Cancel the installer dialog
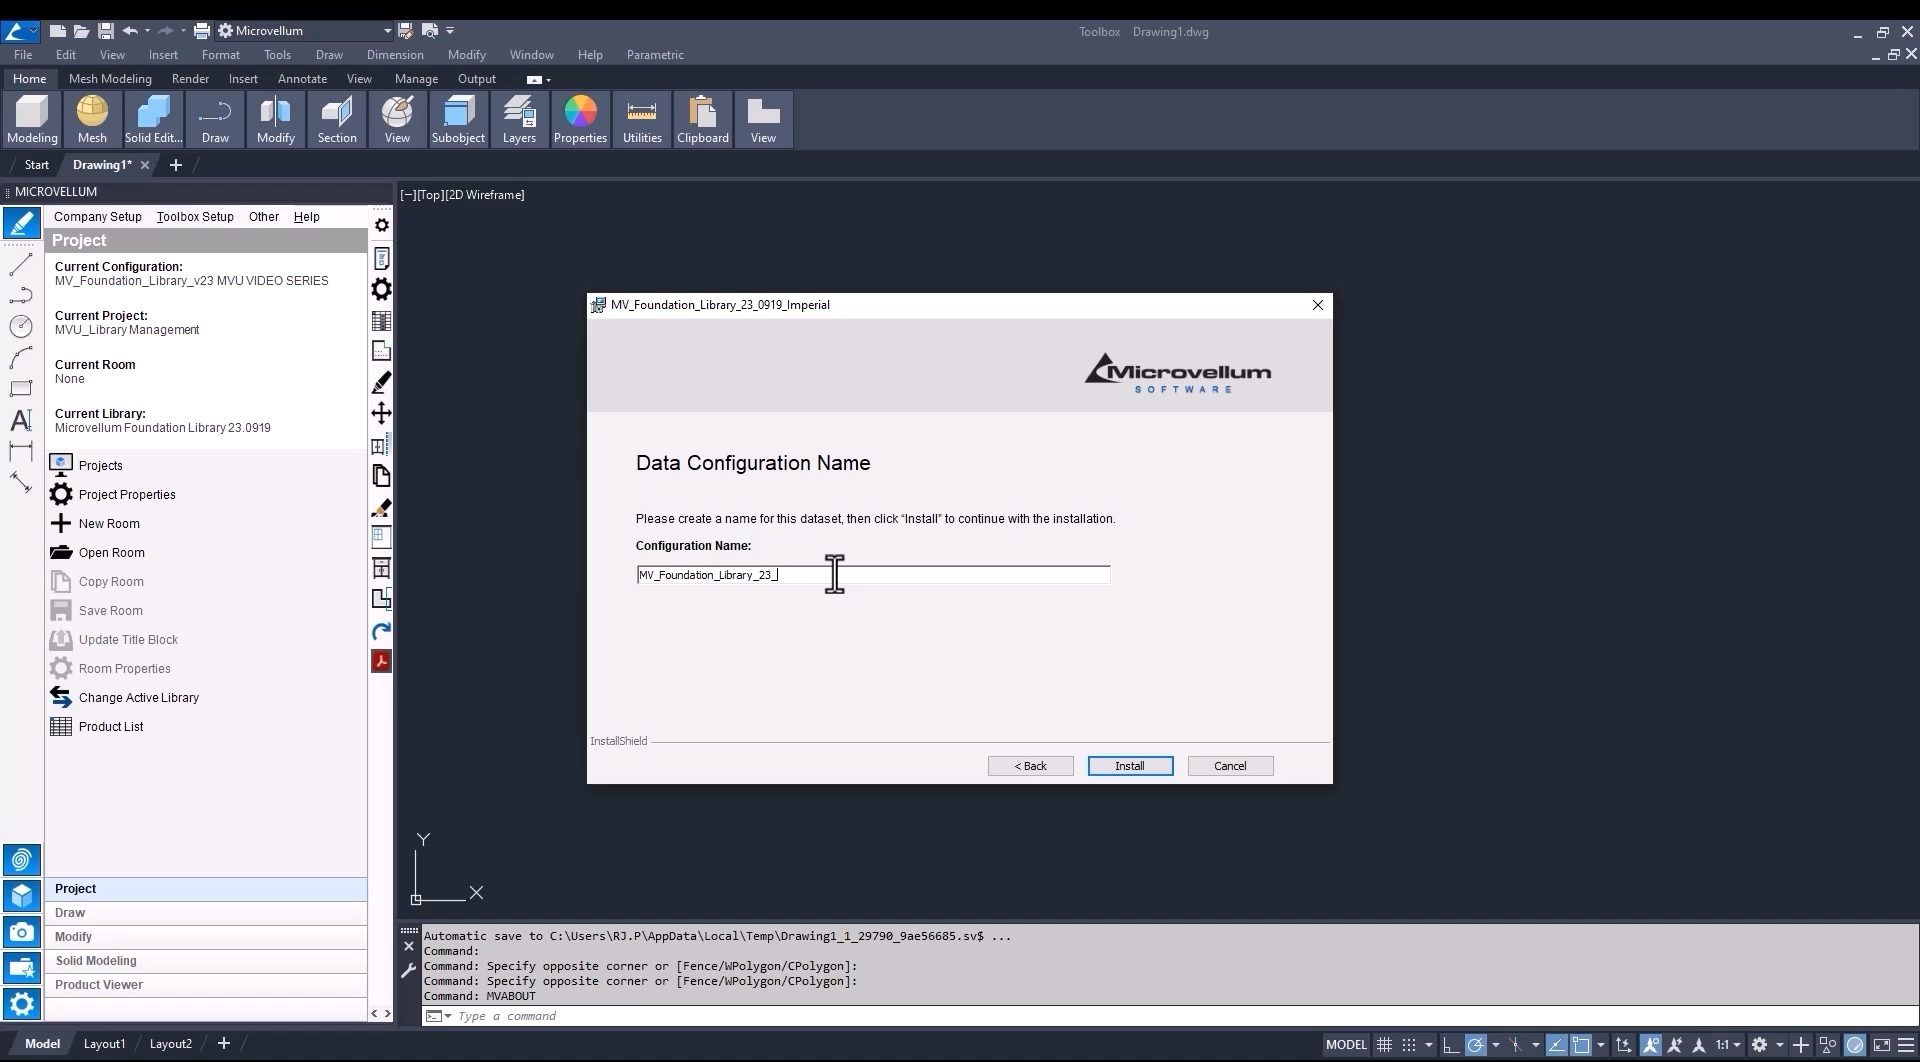This screenshot has width=1920, height=1062. 1230,766
